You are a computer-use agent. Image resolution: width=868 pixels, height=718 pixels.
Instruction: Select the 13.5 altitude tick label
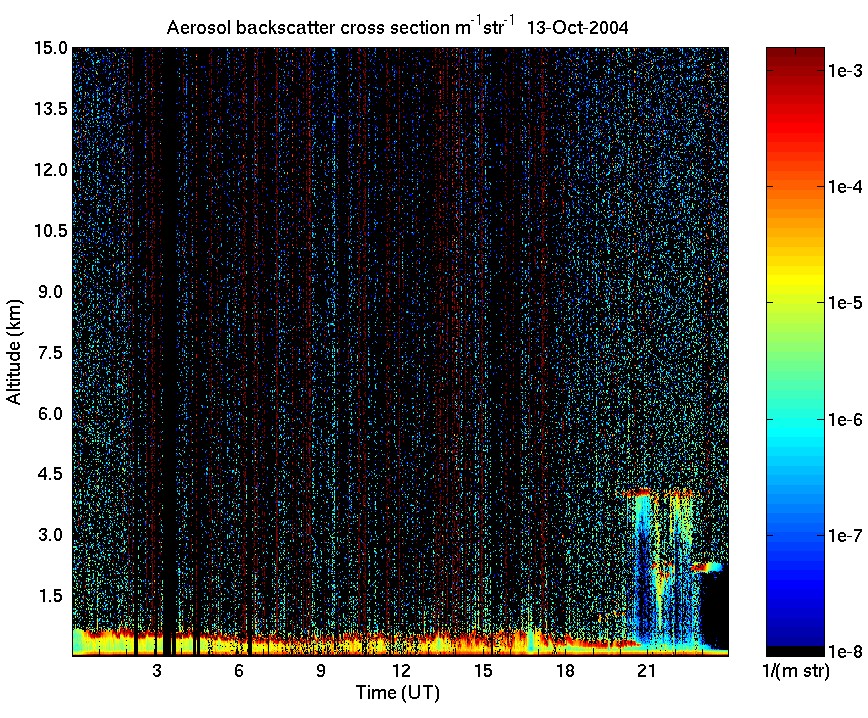[x=51, y=109]
